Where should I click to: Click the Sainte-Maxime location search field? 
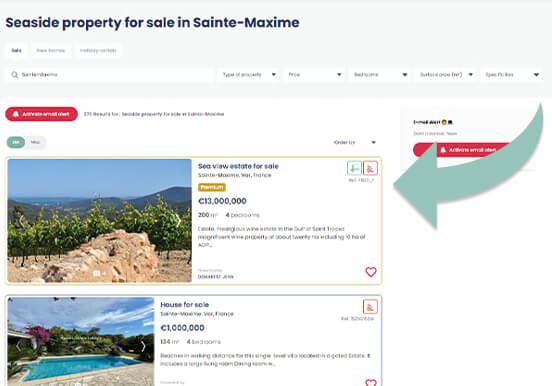point(110,75)
